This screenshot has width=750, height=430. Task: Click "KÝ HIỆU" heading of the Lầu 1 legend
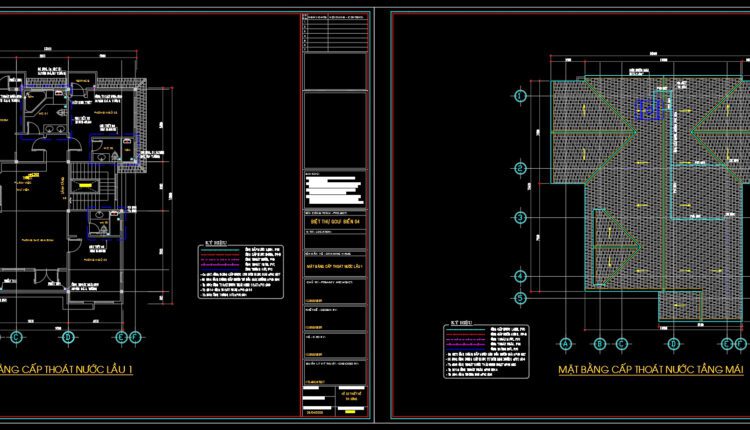216,243
